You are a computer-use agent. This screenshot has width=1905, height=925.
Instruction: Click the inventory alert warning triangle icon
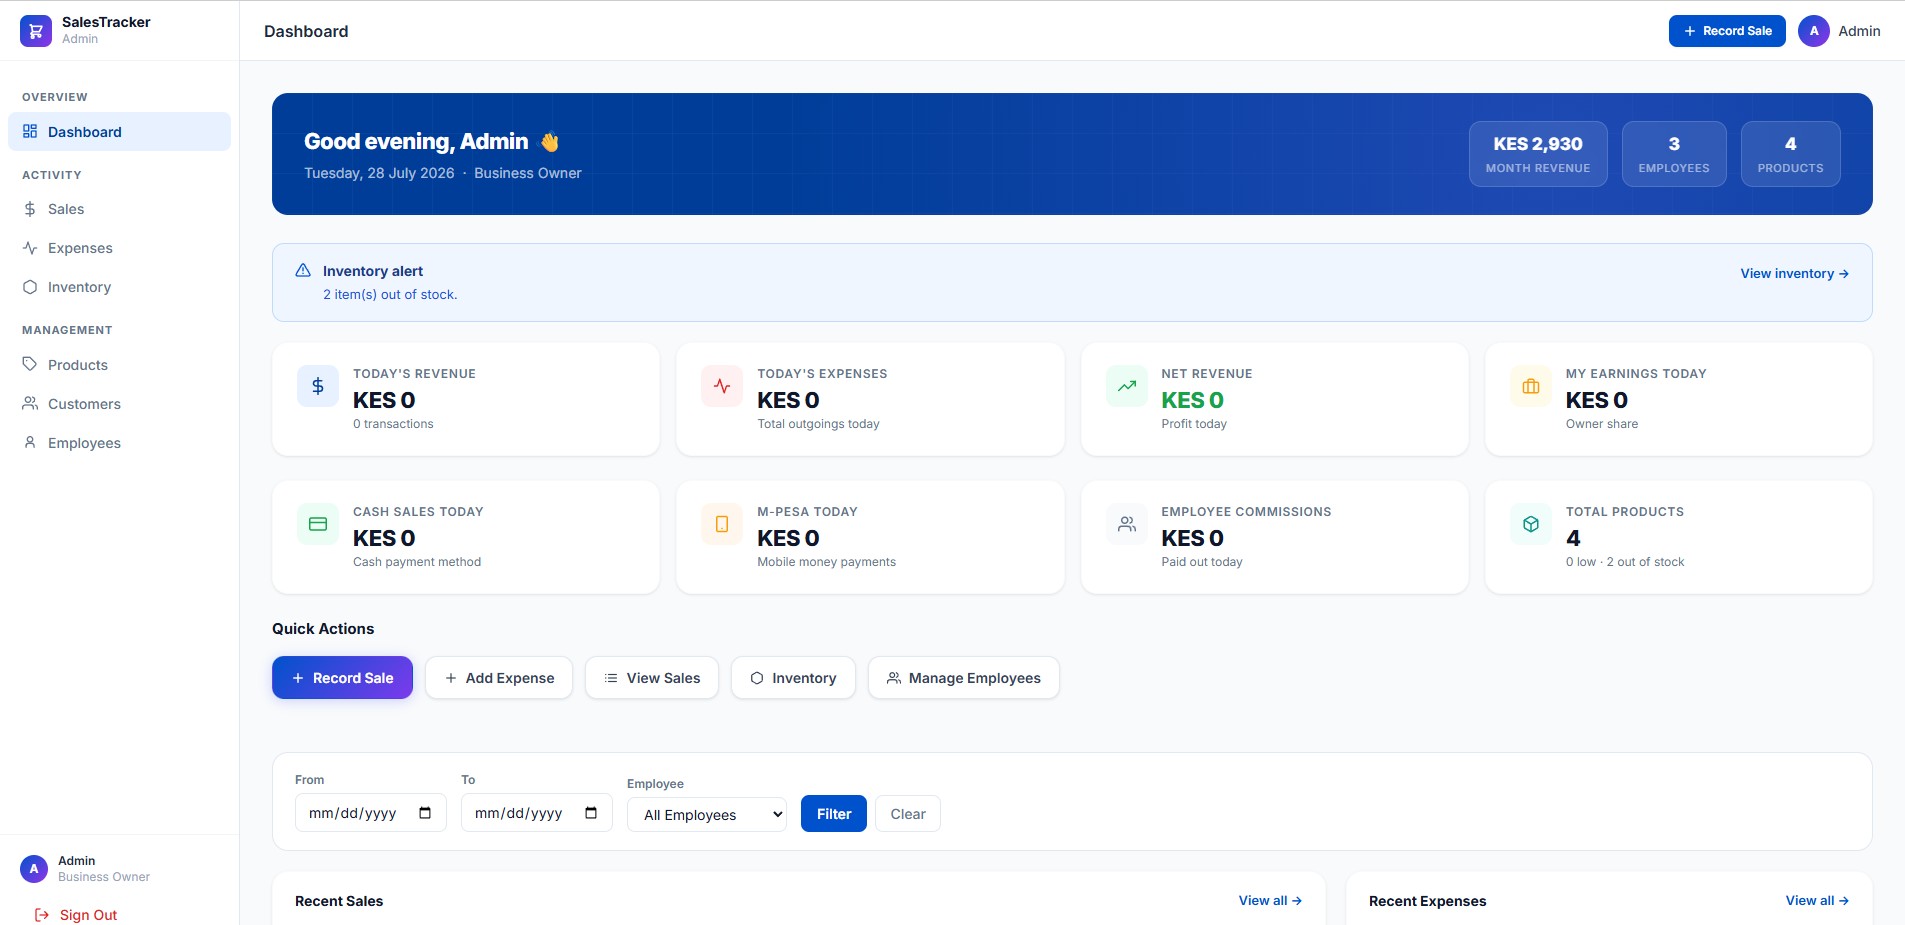point(303,271)
